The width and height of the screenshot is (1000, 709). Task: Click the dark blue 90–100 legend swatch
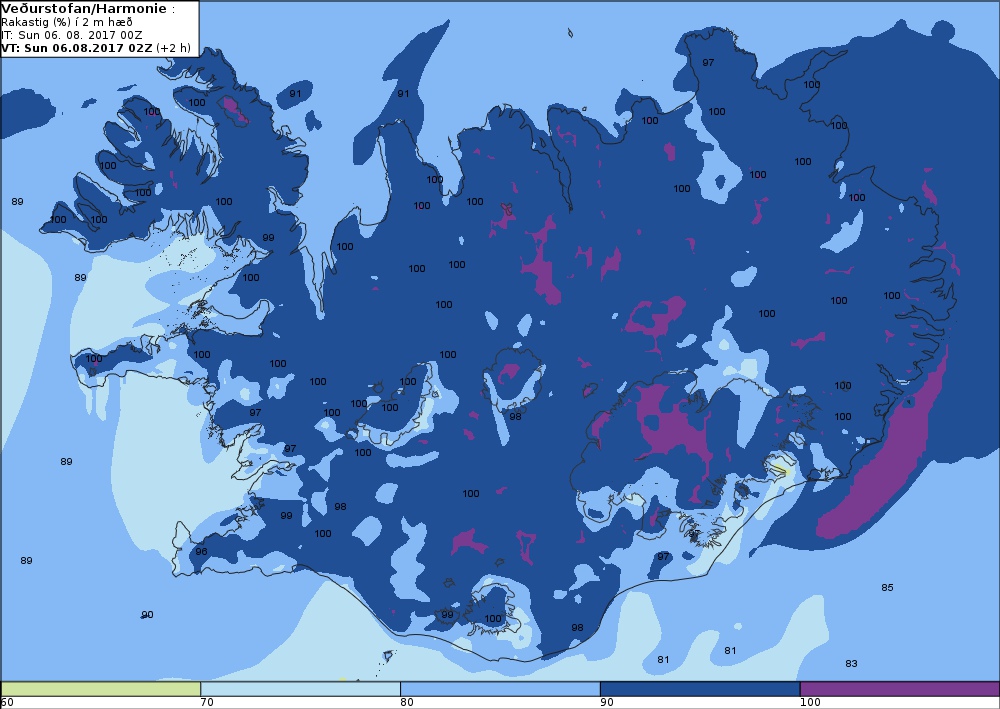pyautogui.click(x=700, y=689)
